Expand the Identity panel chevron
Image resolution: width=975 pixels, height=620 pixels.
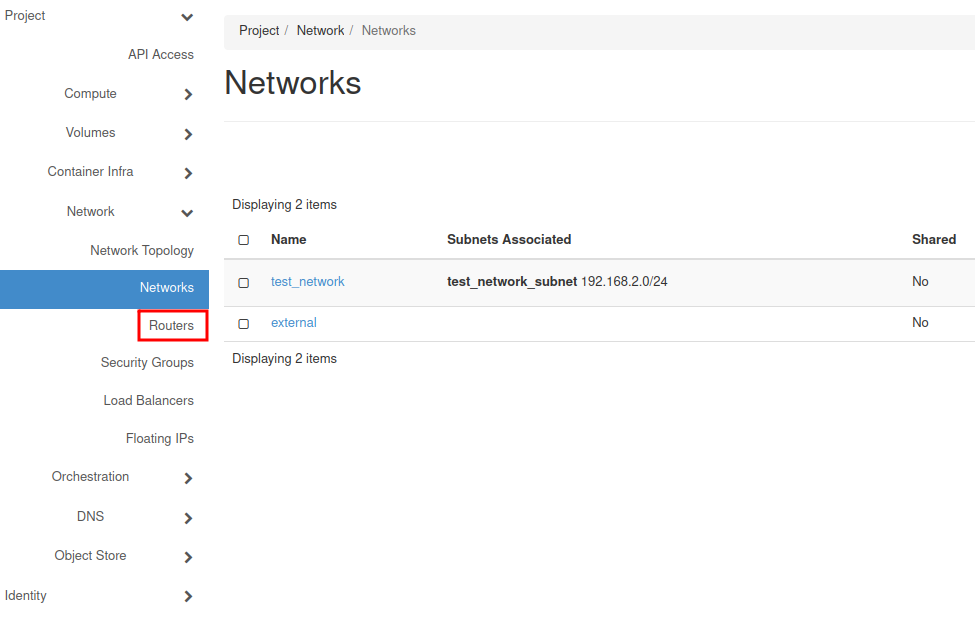pos(188,597)
